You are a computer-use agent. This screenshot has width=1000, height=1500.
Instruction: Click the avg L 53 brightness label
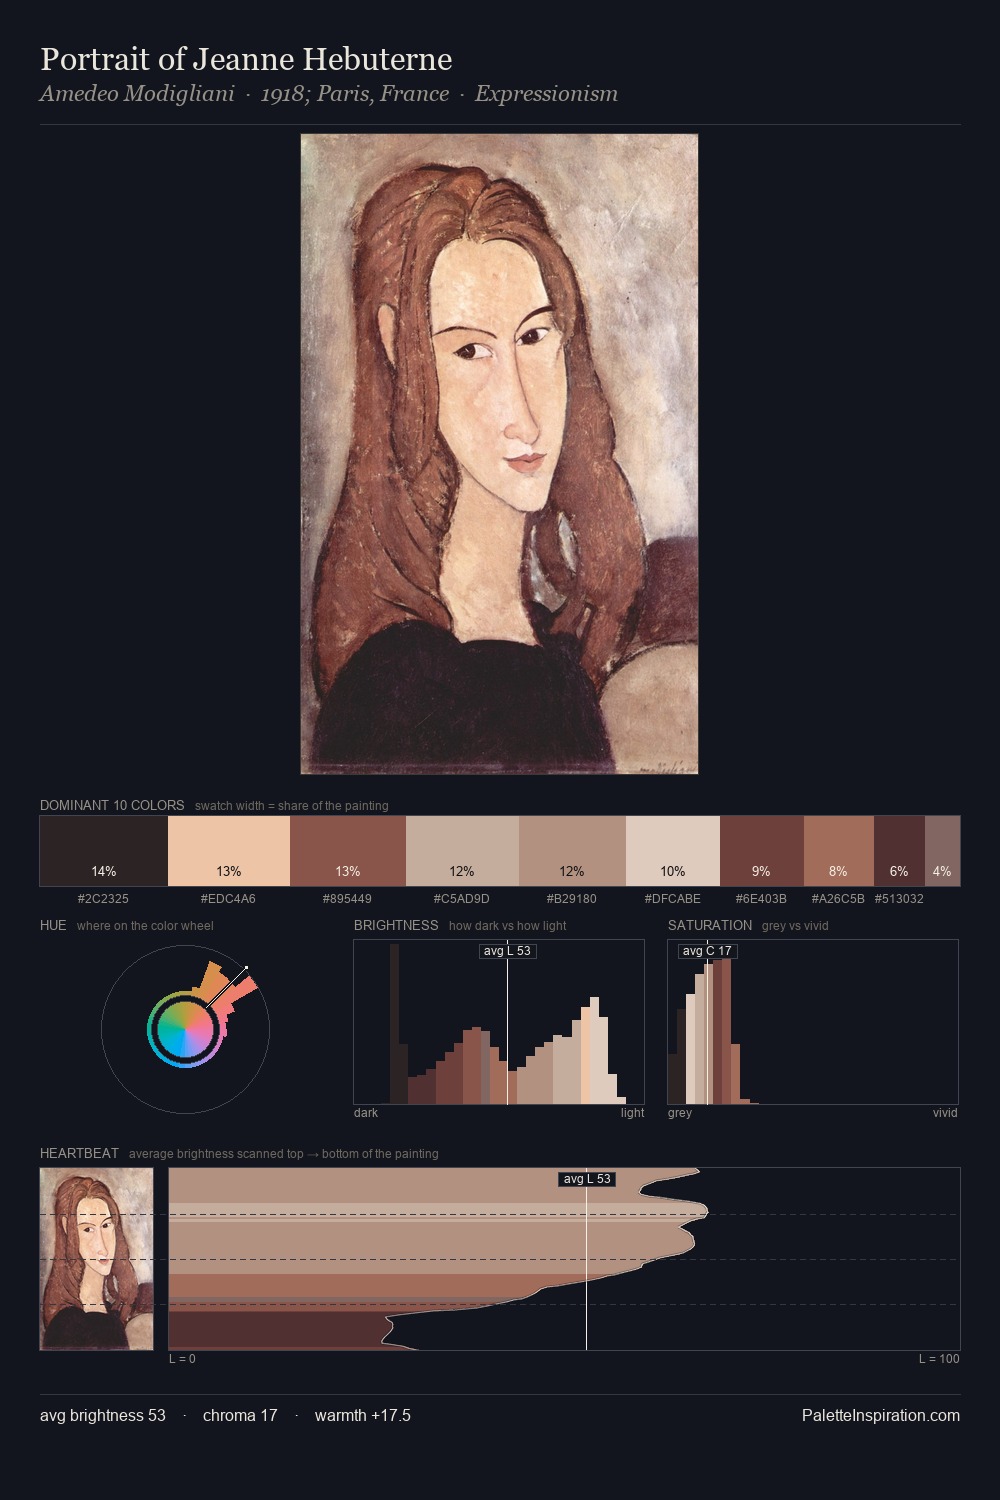pyautogui.click(x=508, y=951)
